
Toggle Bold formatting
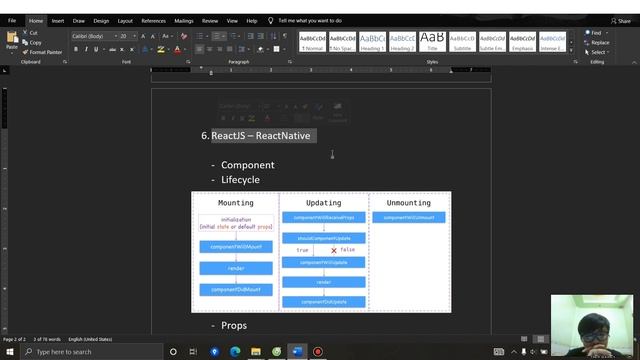pyautogui.click(x=76, y=49)
